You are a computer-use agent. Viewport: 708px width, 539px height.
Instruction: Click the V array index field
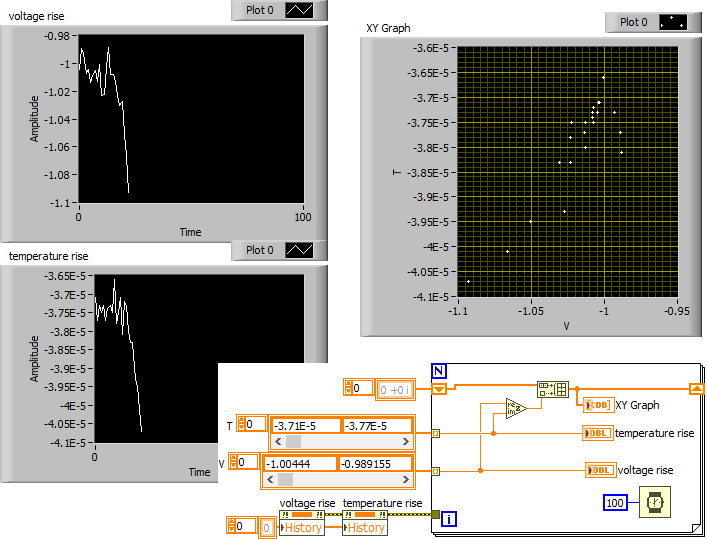247,462
